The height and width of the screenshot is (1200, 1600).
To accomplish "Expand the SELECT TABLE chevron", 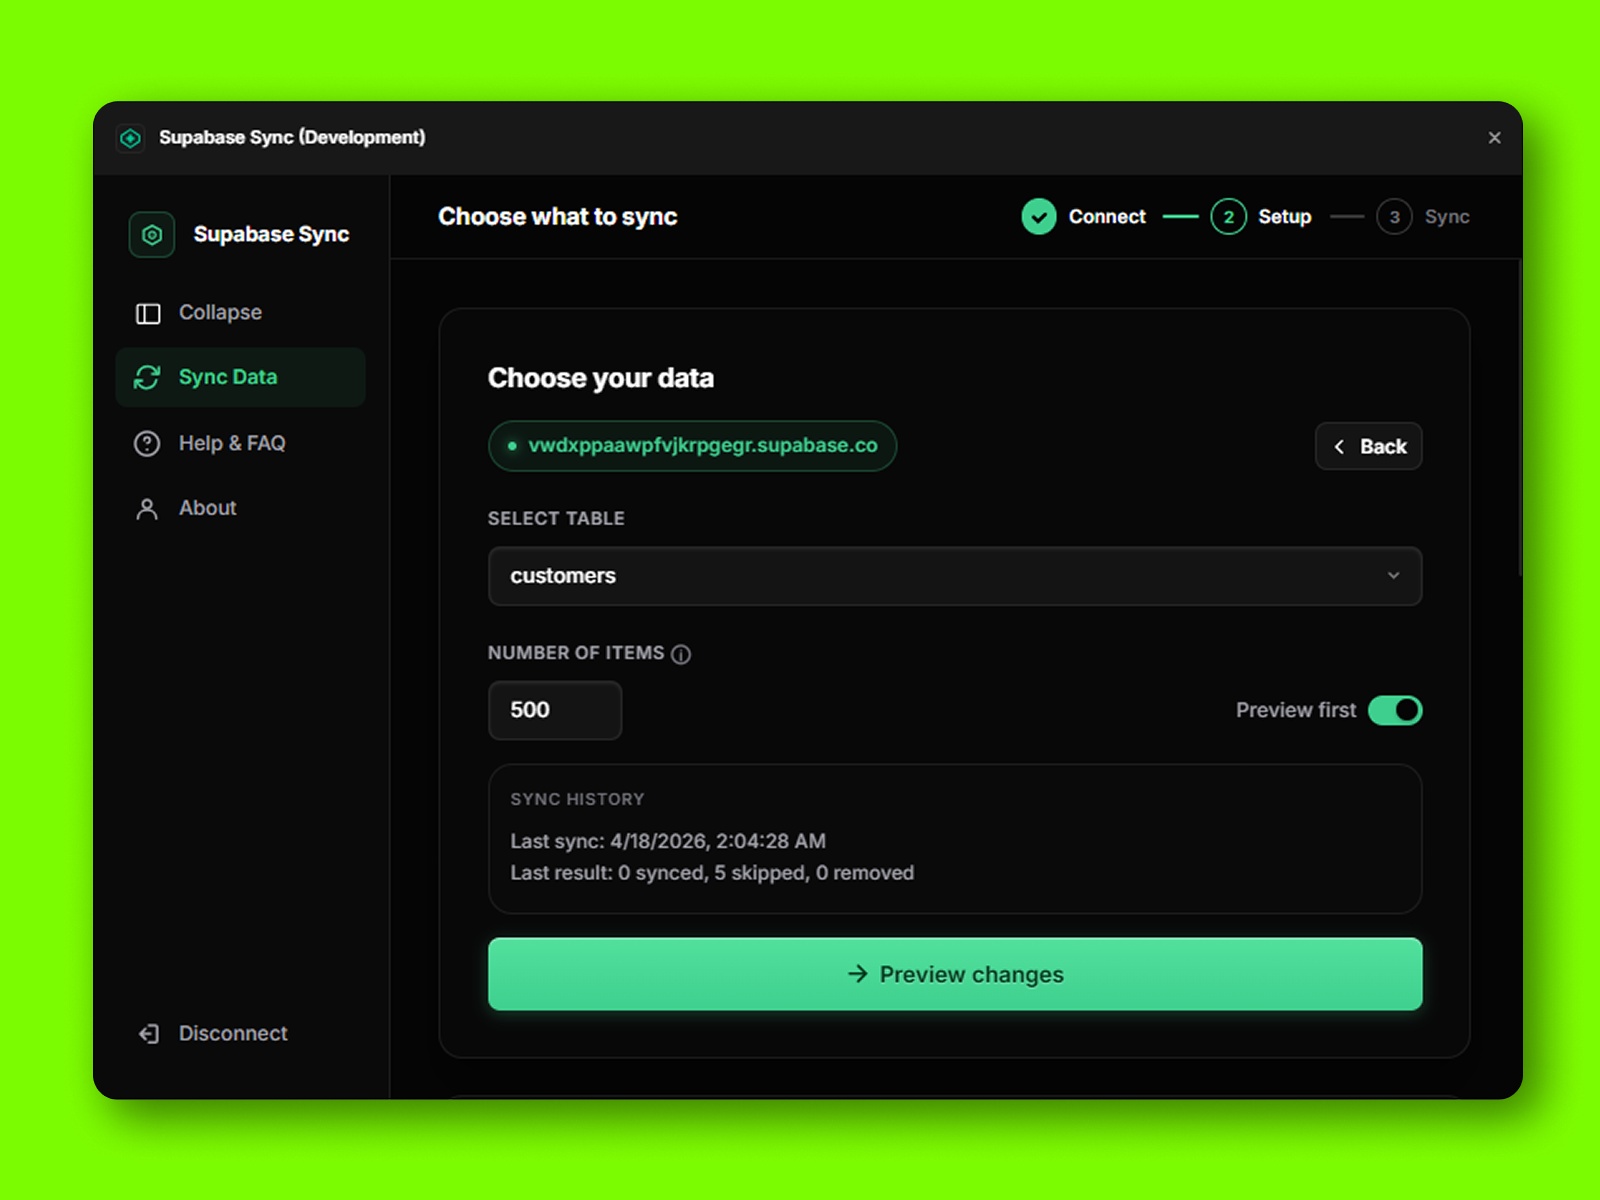I will 1395,576.
